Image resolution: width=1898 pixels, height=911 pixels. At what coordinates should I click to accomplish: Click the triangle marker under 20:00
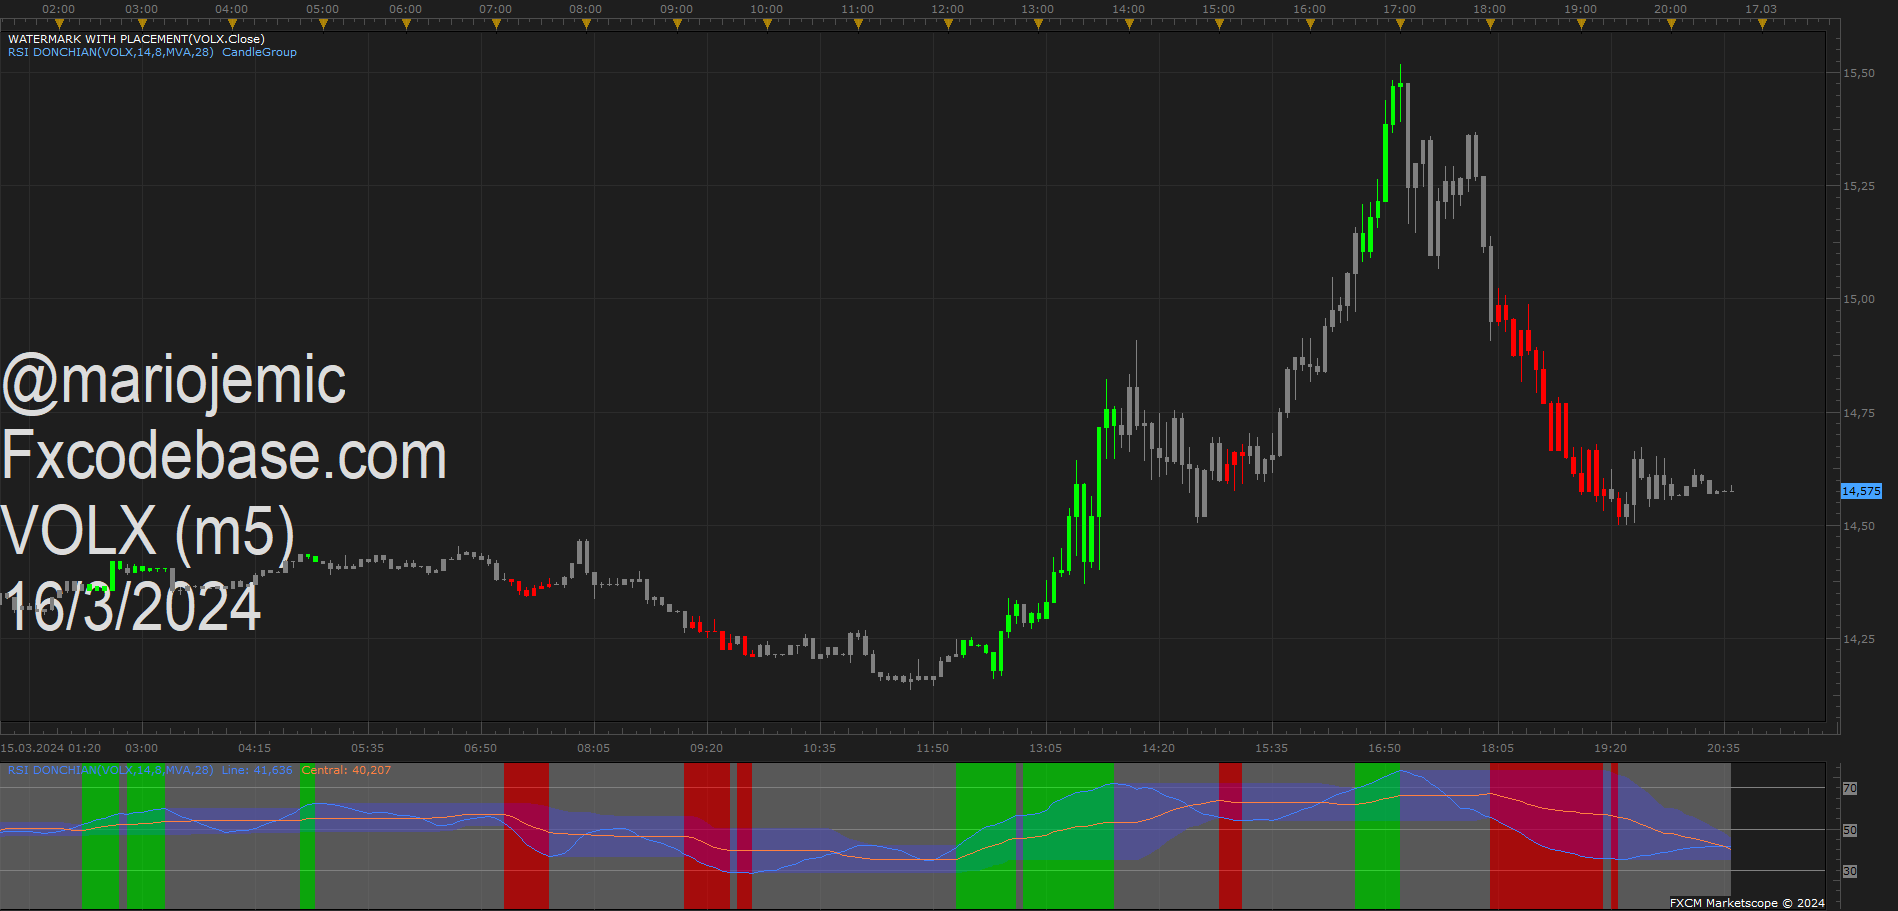[x=1671, y=24]
